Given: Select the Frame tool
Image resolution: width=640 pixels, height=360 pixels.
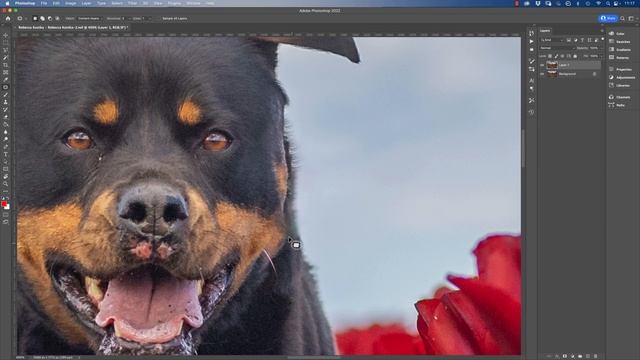Looking at the screenshot, I should click(x=5, y=72).
